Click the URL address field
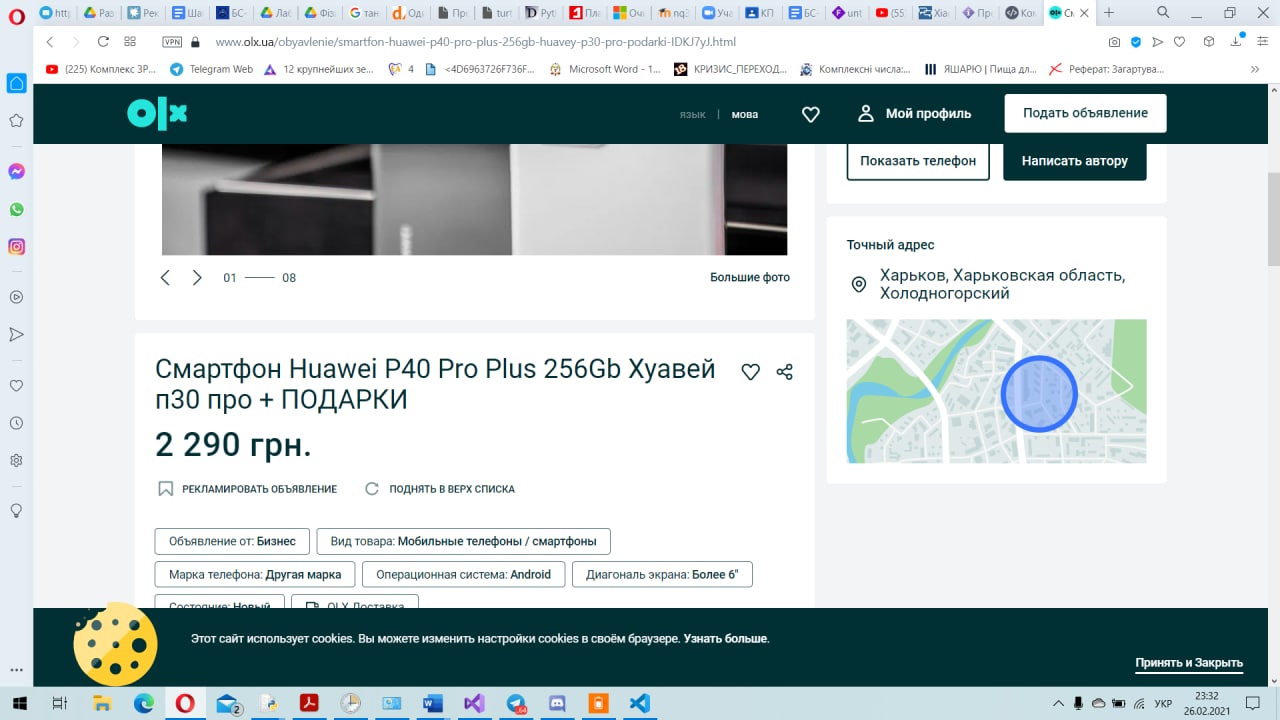1280x720 pixels. 640,42
